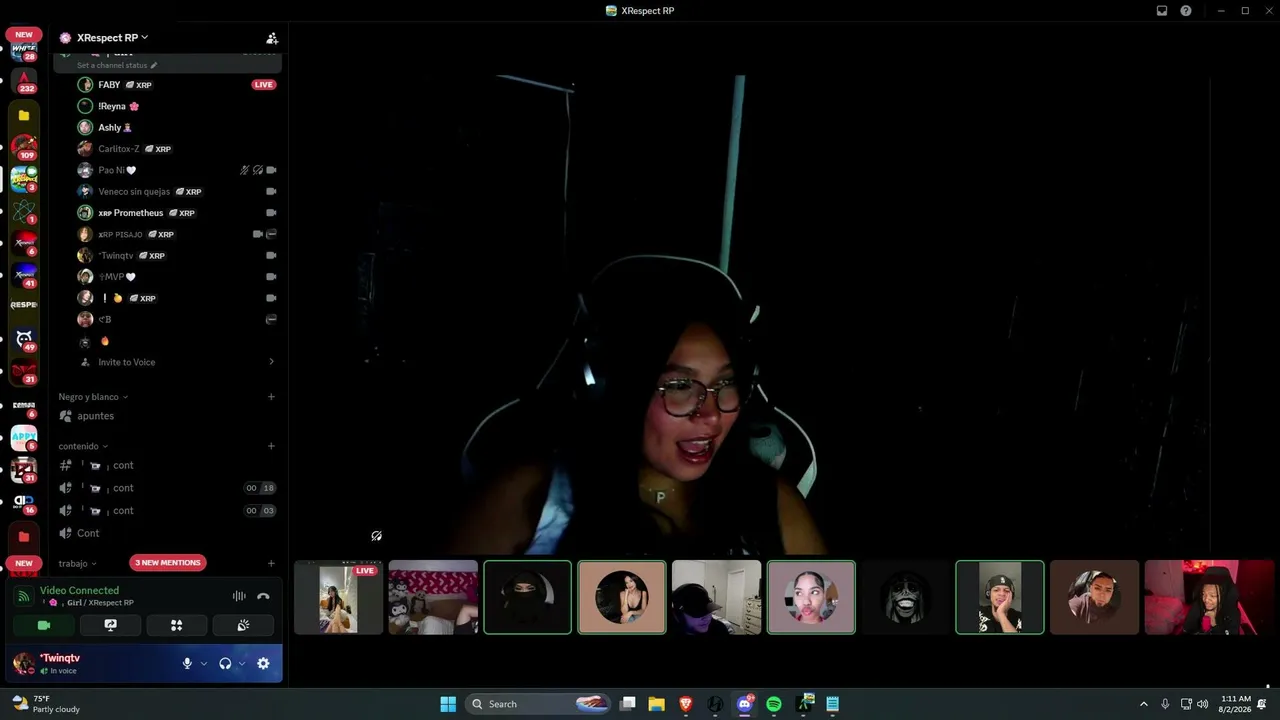Jump to the 3 NEW MENTIONS

168,563
